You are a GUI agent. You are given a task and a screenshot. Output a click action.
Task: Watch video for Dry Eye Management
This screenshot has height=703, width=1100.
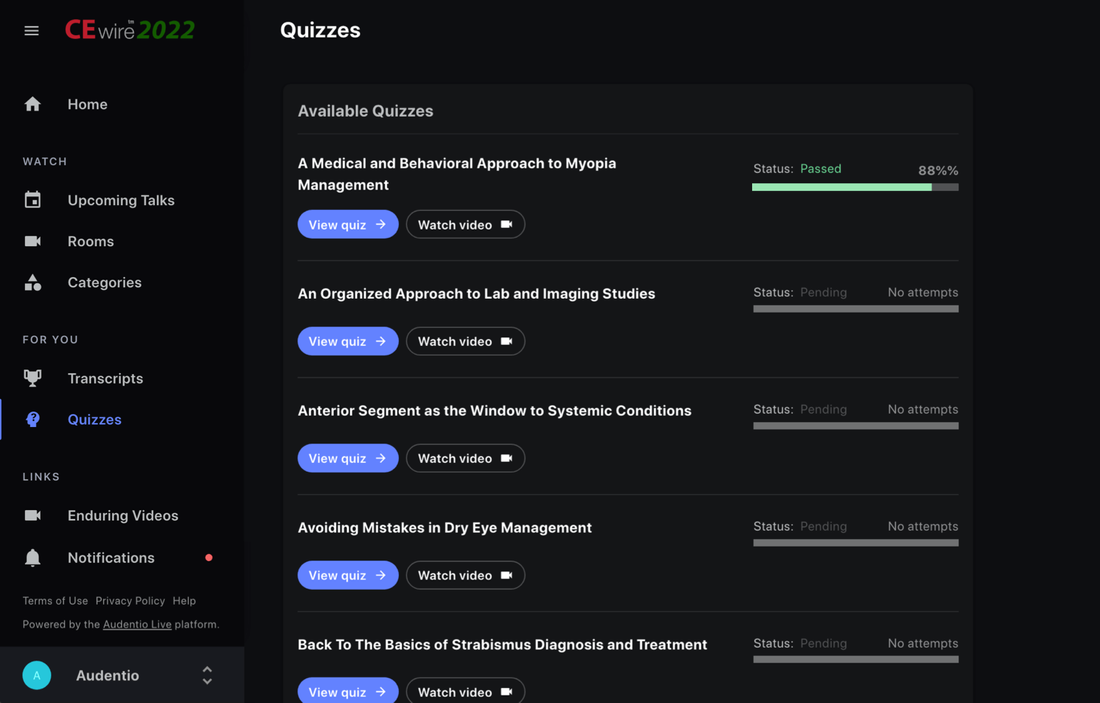click(x=465, y=576)
